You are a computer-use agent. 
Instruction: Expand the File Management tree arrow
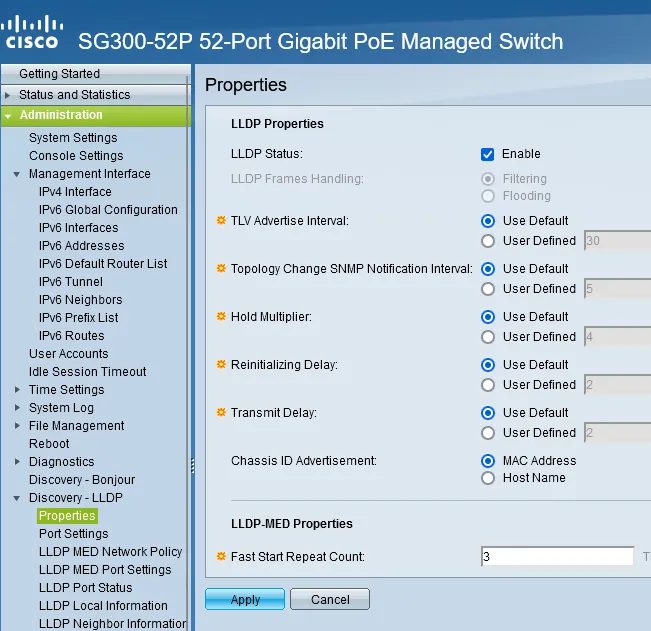point(17,426)
